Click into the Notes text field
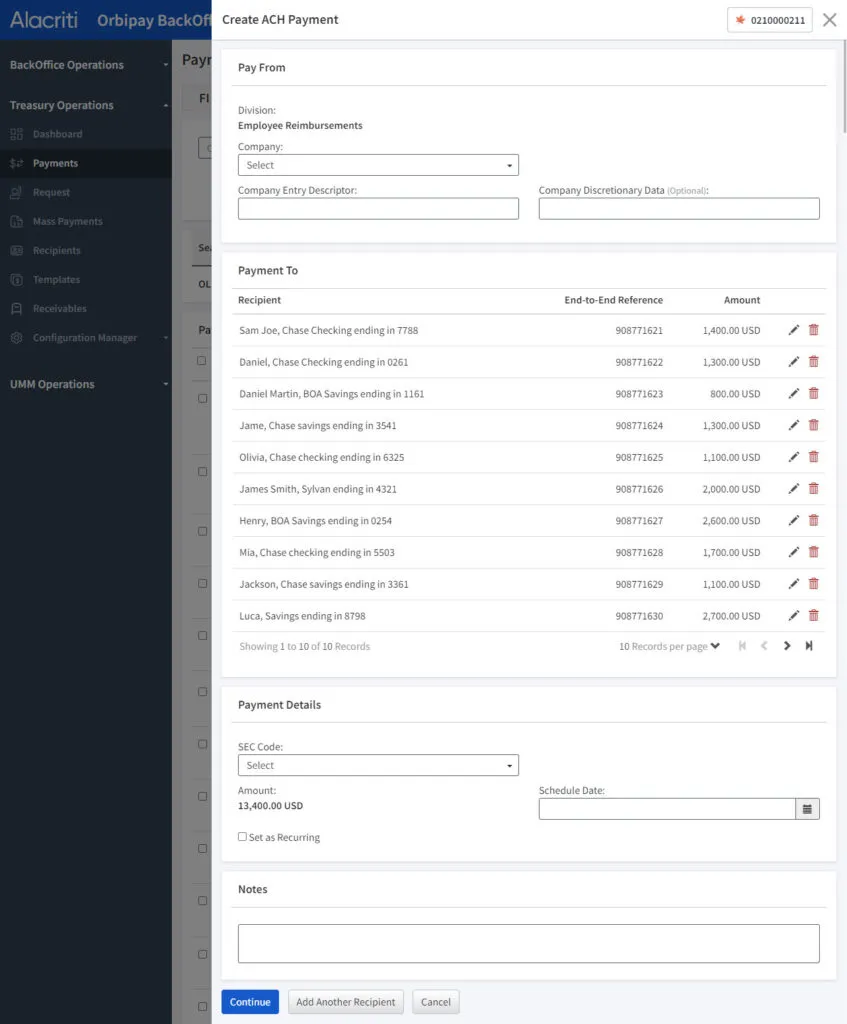 coord(528,943)
